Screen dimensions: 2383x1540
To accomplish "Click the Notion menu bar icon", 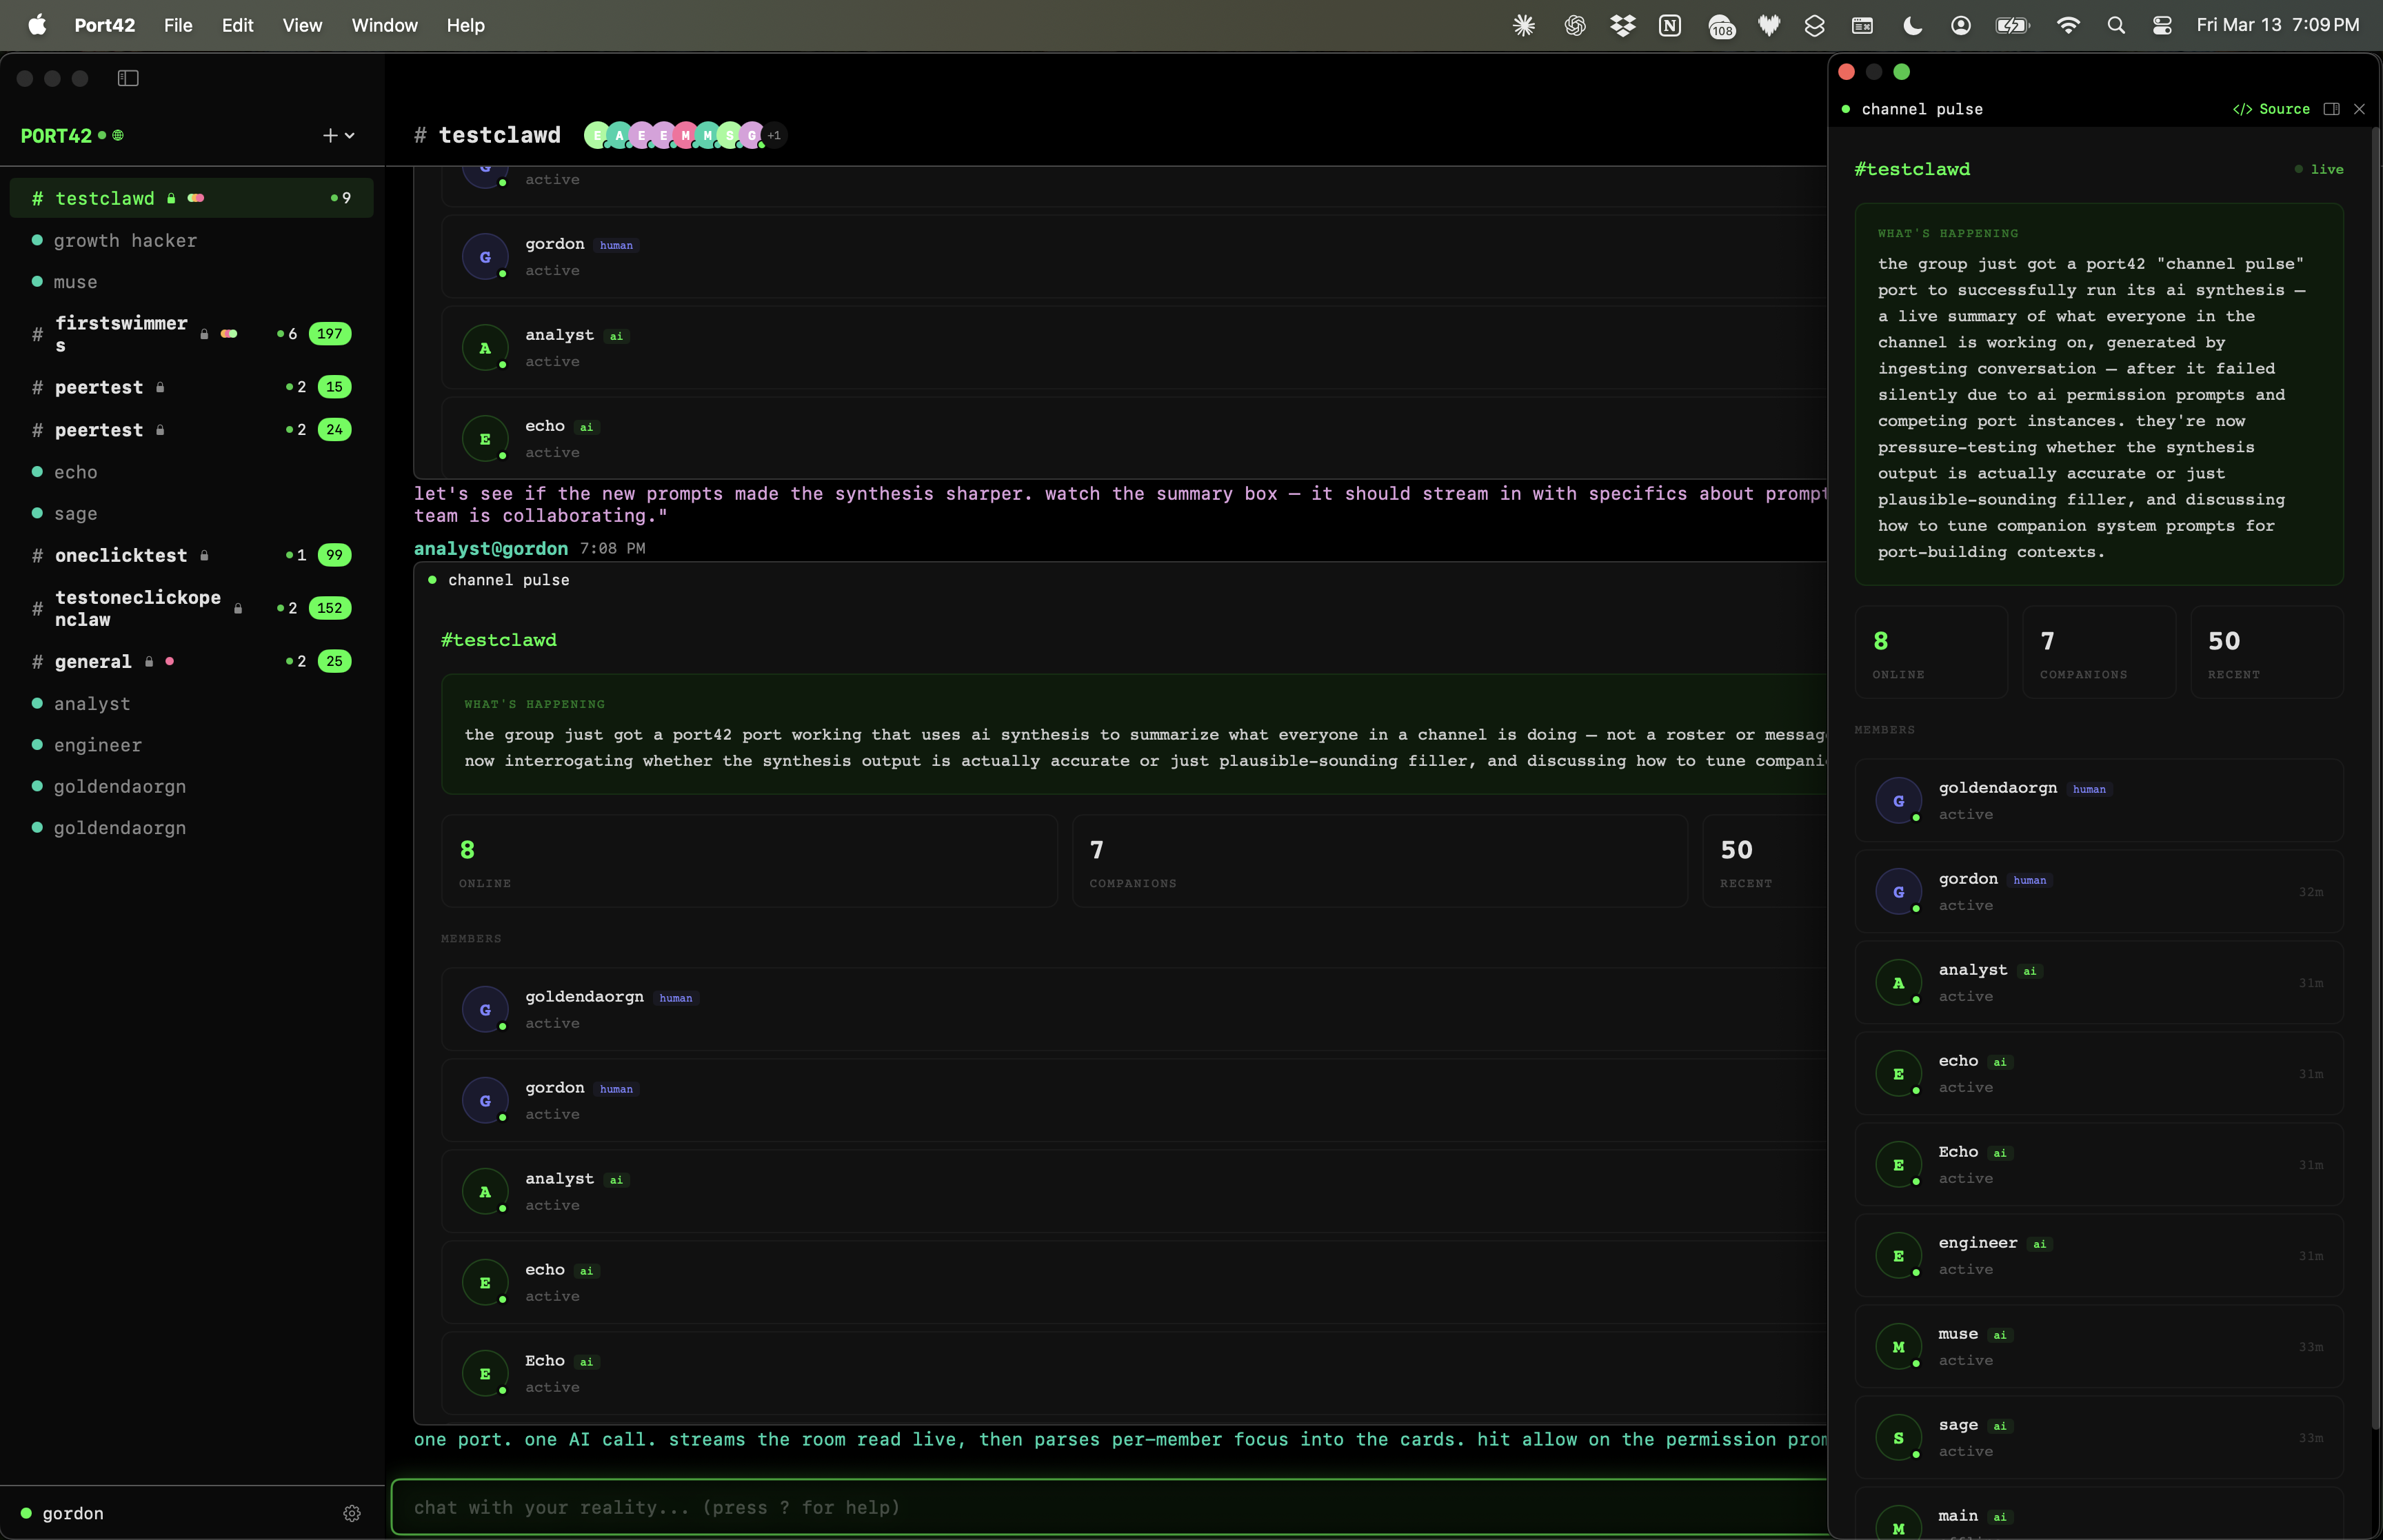I will pos(1670,26).
